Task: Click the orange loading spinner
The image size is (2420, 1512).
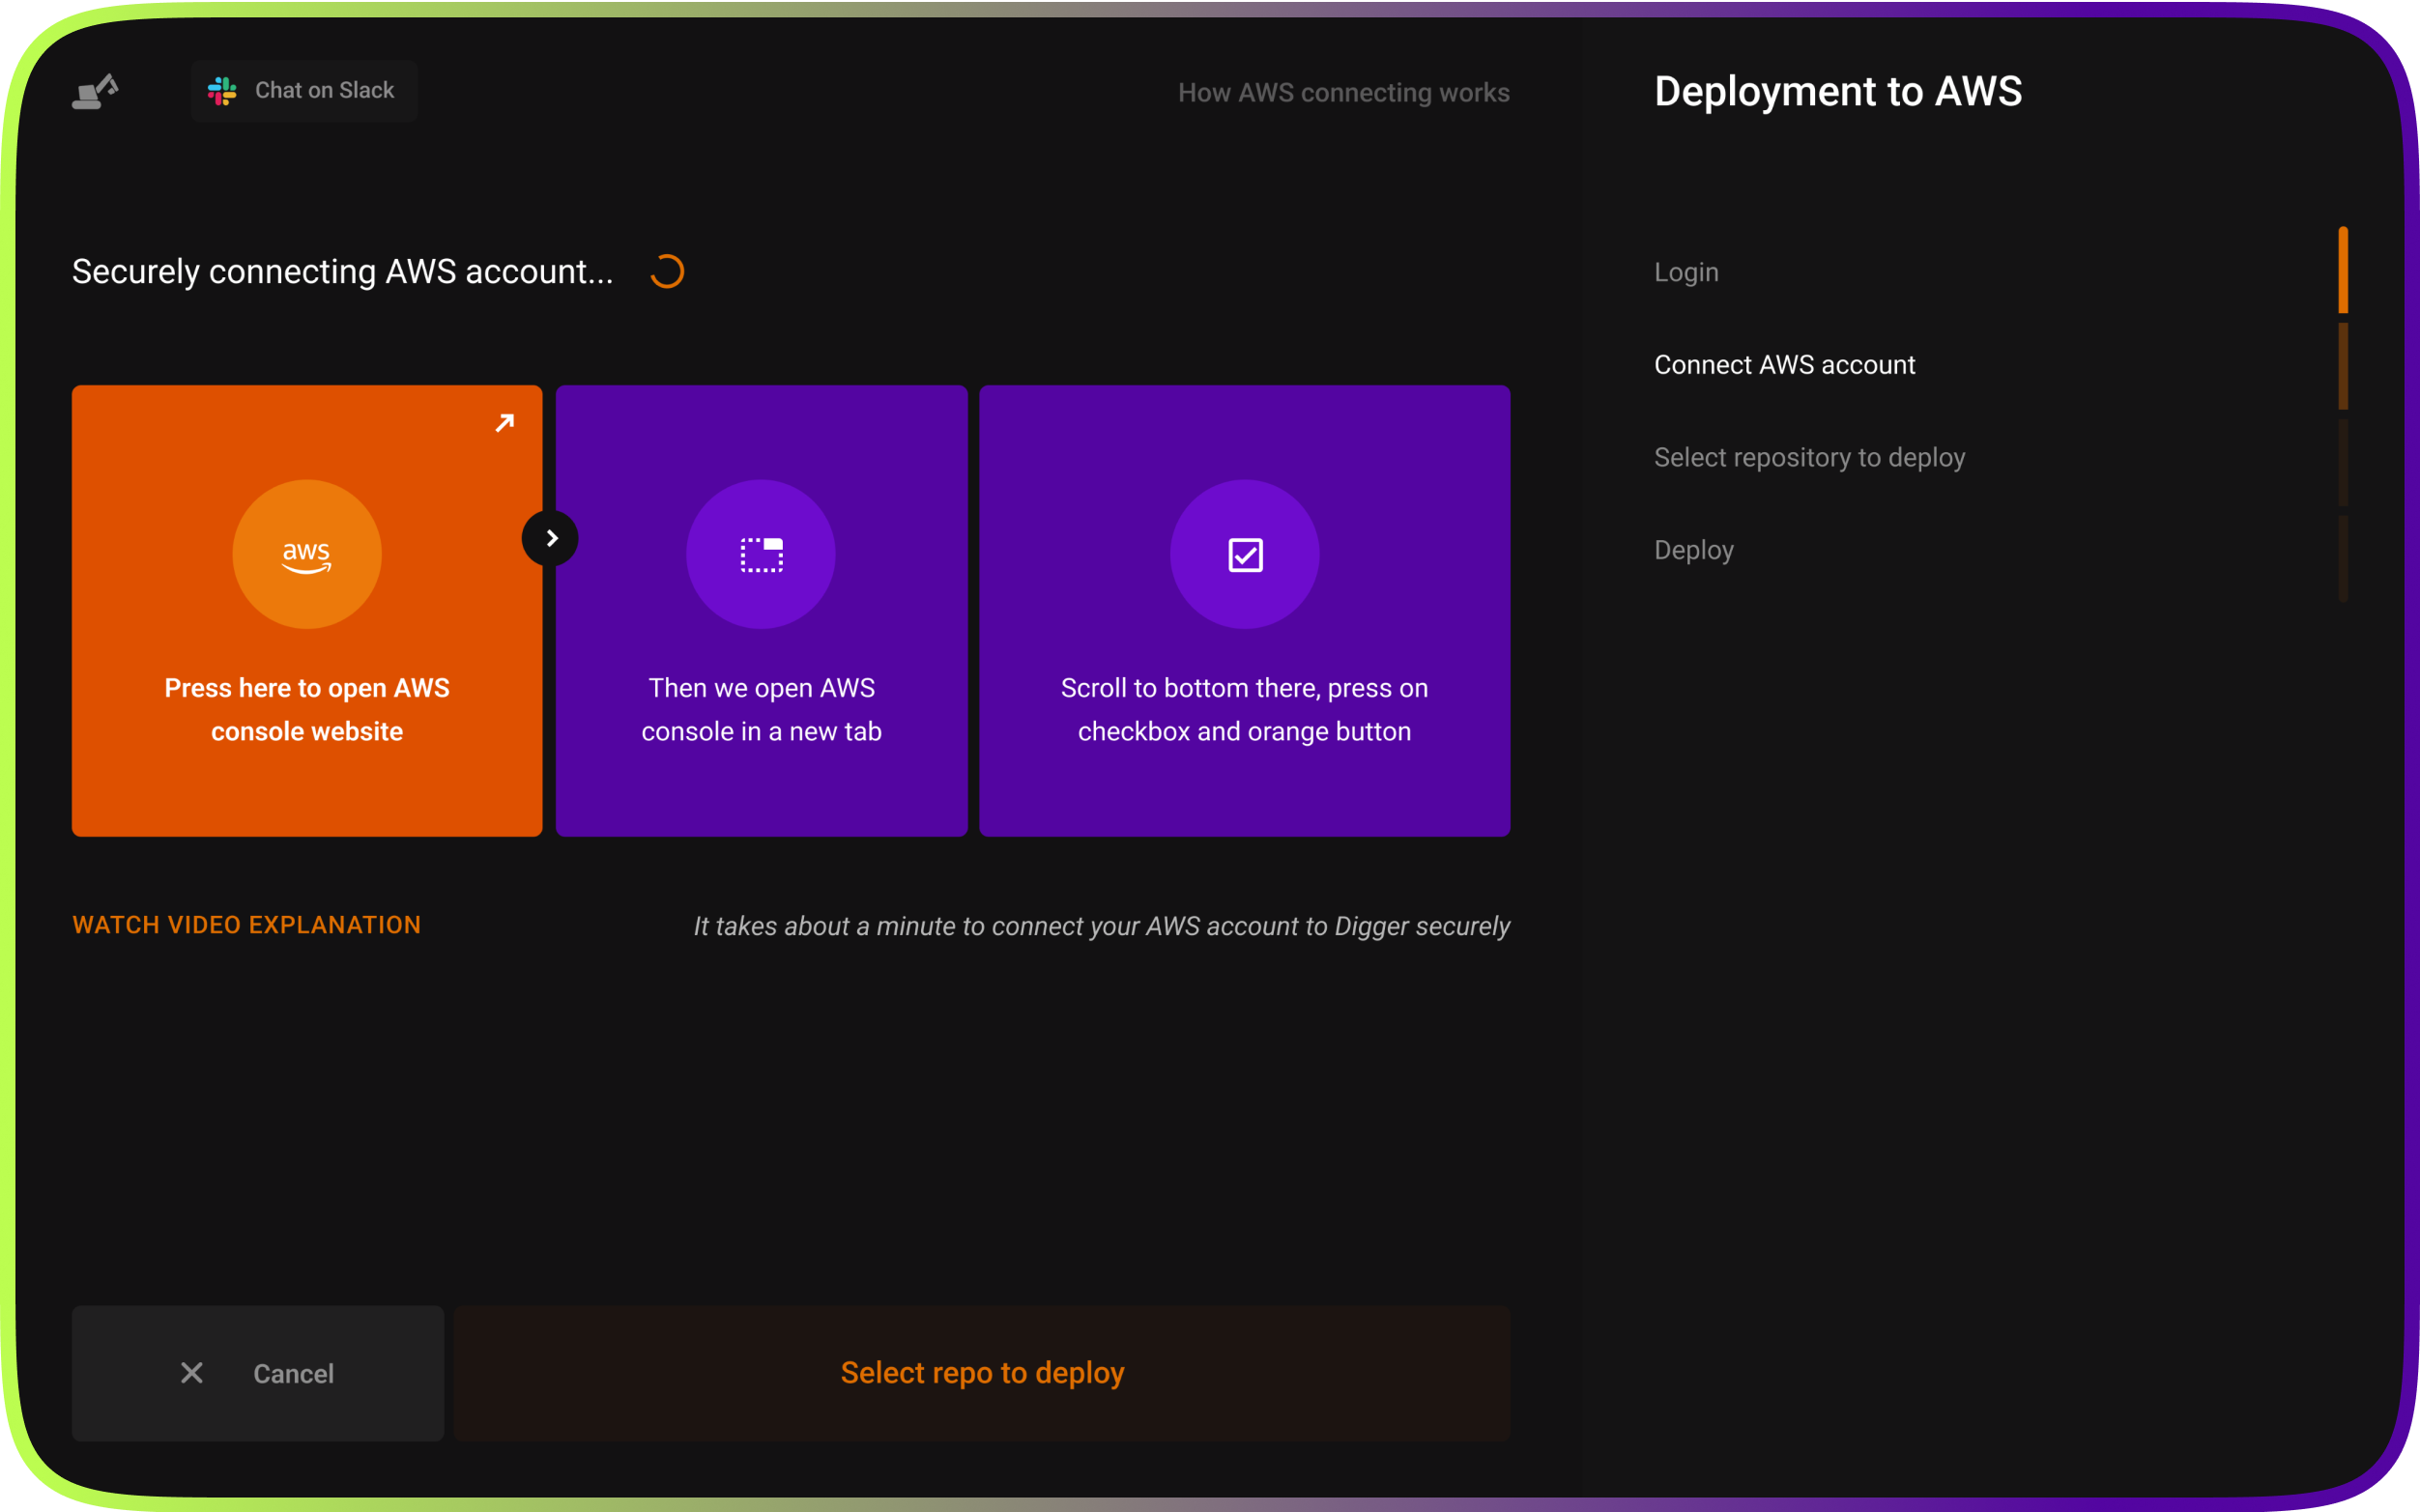Action: click(x=667, y=271)
